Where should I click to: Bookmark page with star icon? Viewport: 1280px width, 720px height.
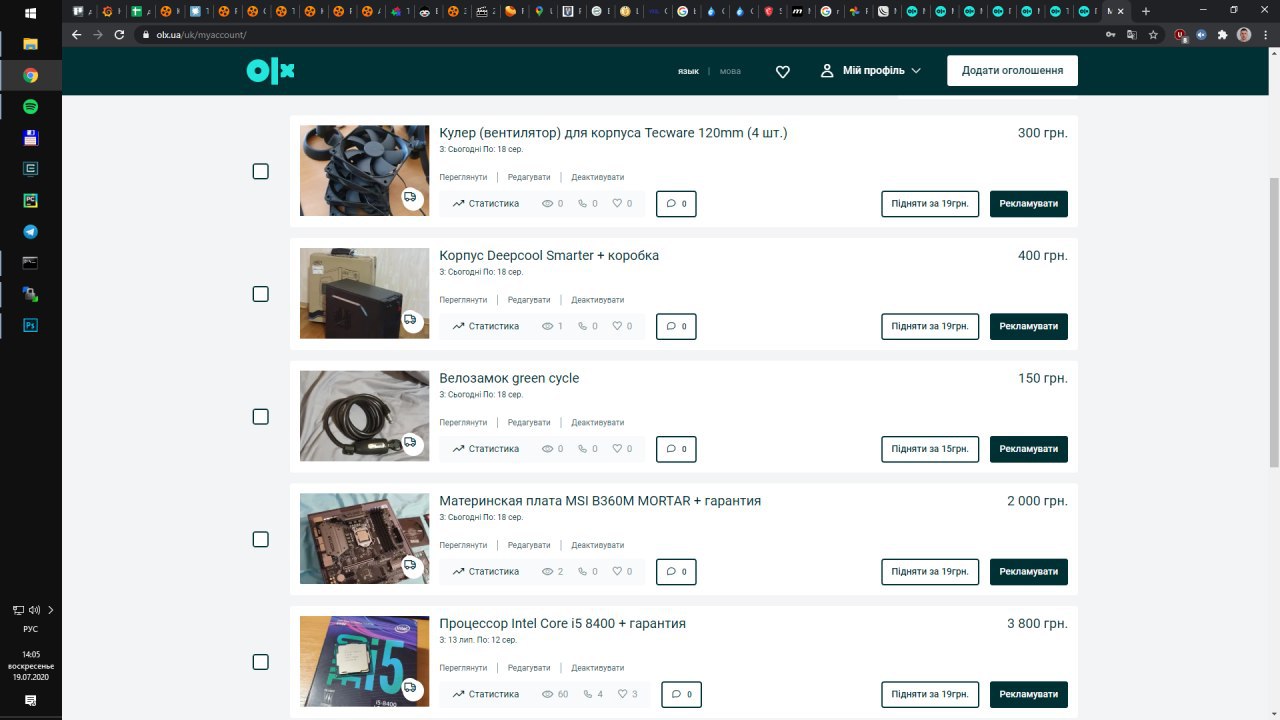coord(1153,34)
